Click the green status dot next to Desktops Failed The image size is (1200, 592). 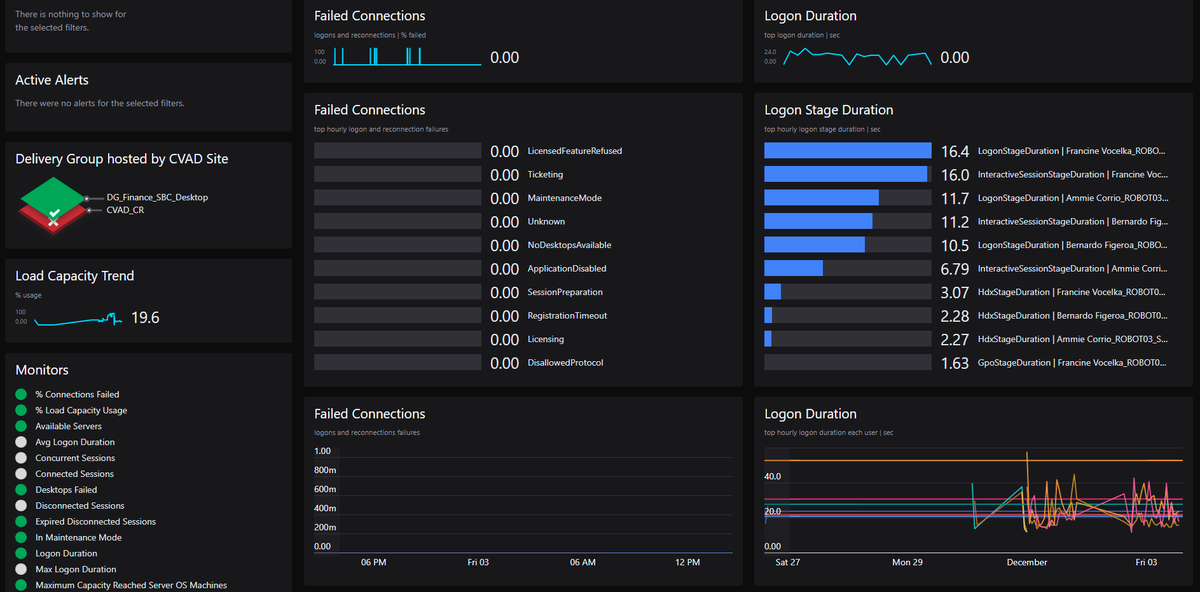tap(21, 490)
